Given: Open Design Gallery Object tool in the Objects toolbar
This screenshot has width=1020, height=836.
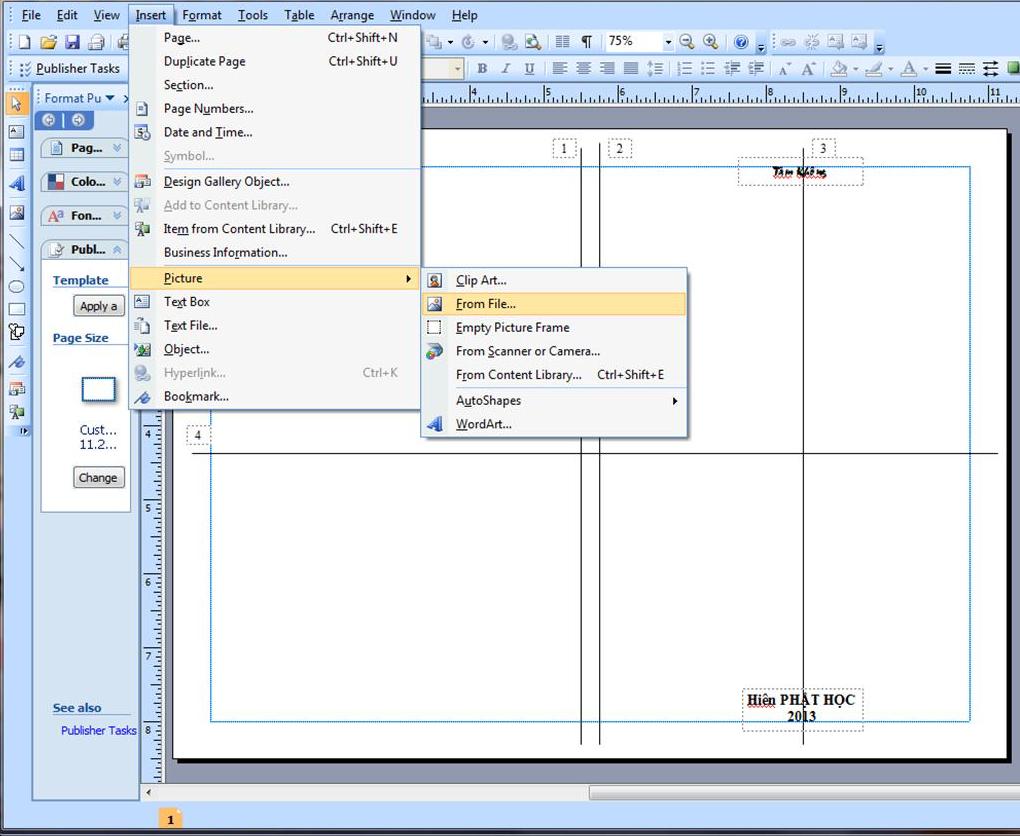Looking at the screenshot, I should click(16, 389).
